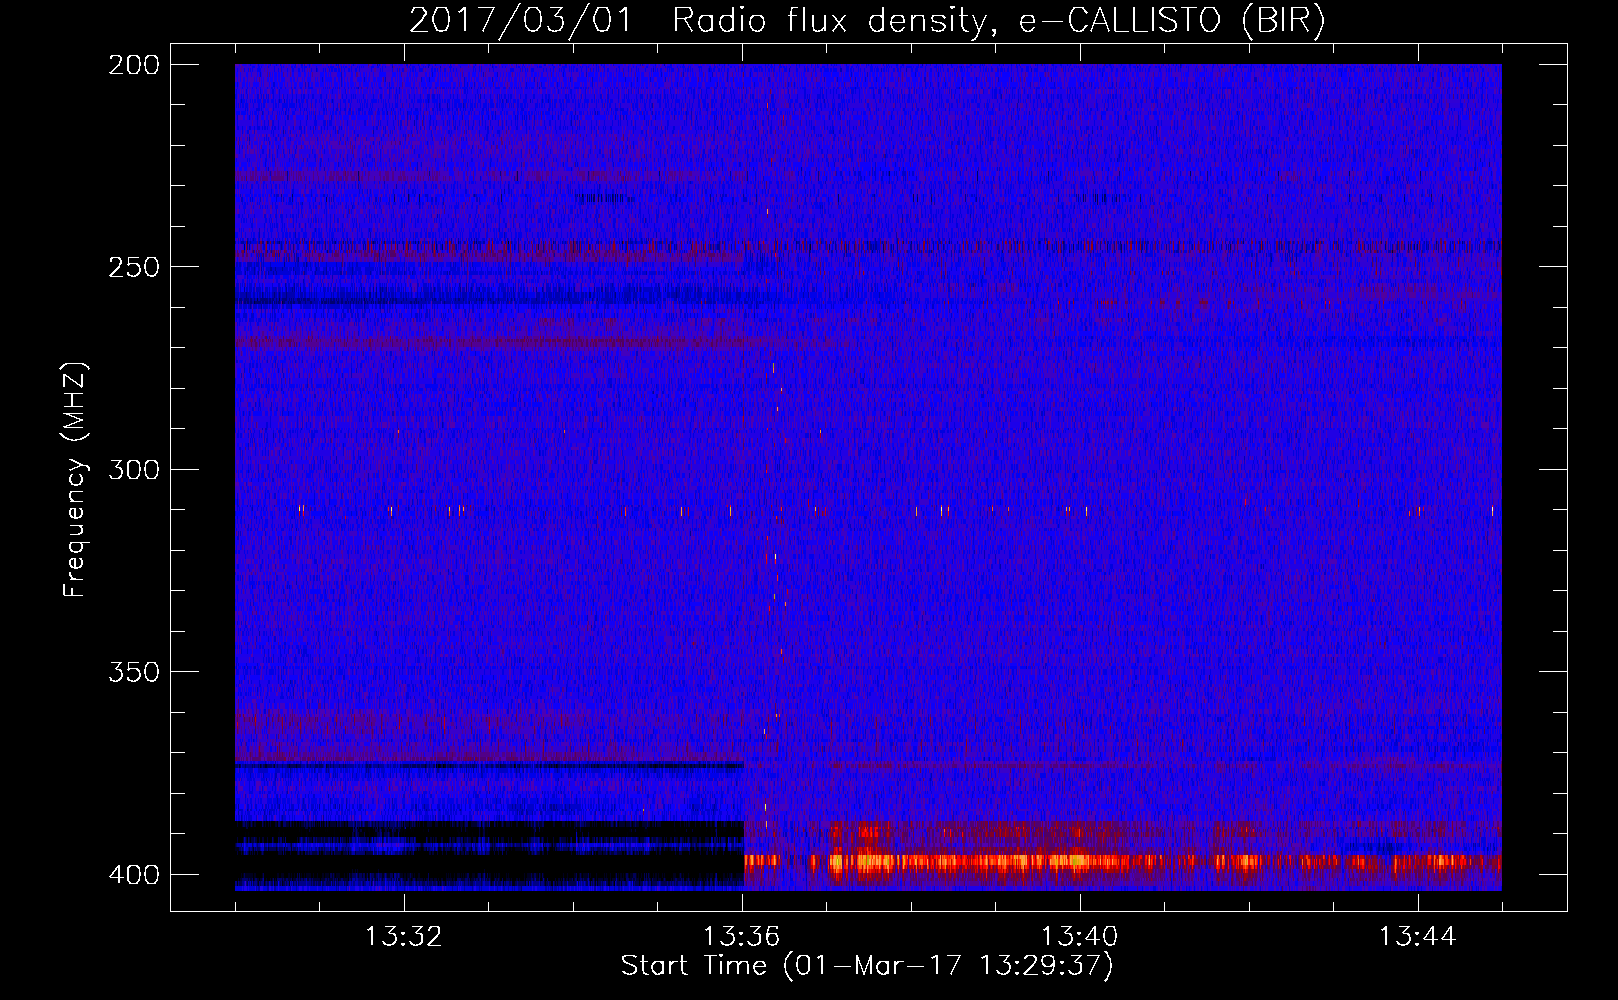
Task: Click the 200 frequency tick label
Action: tap(134, 65)
